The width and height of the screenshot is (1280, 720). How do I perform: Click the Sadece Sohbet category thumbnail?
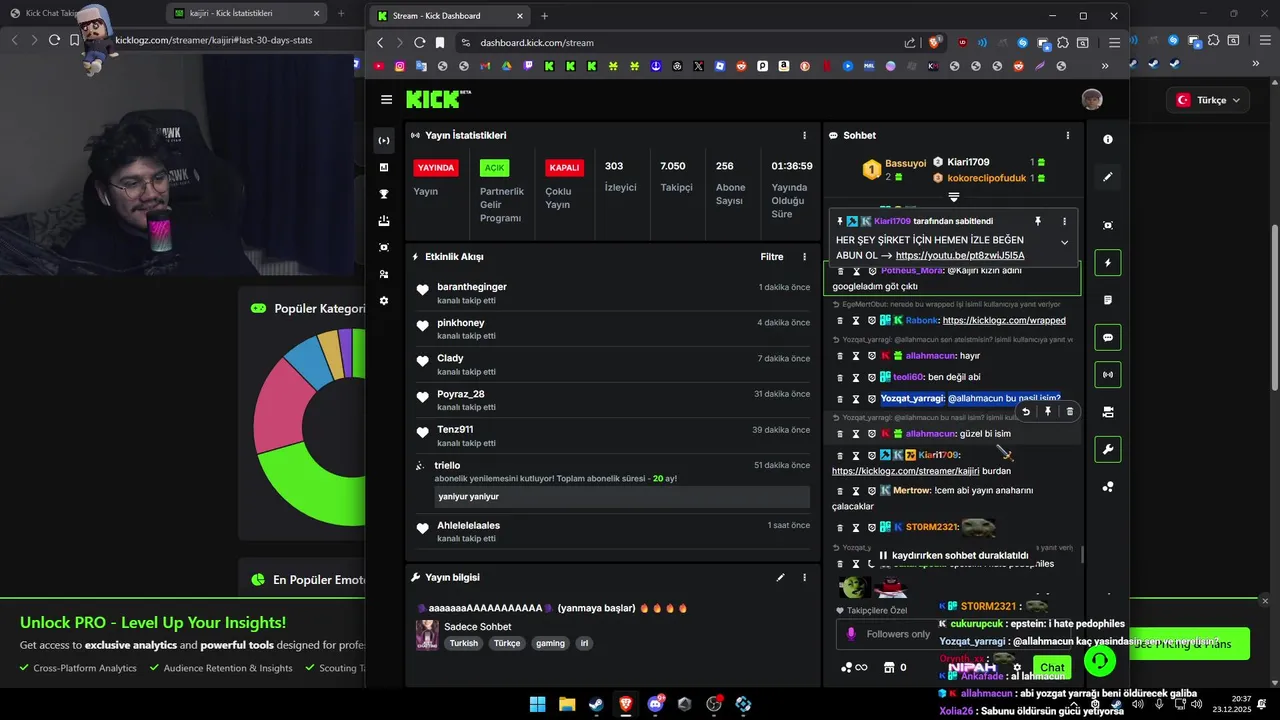(427, 634)
